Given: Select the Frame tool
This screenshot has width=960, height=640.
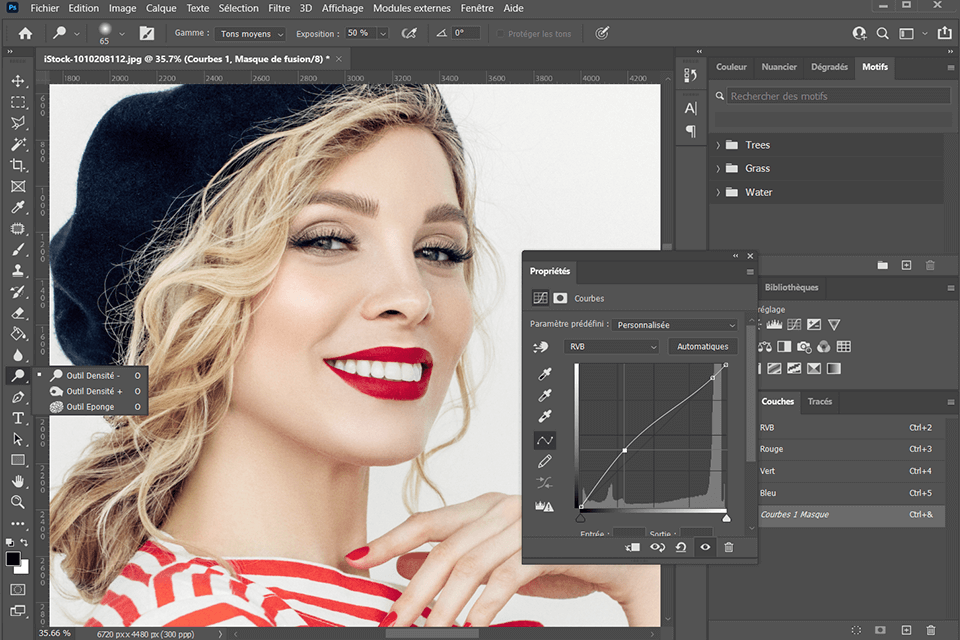Looking at the screenshot, I should click(x=18, y=186).
